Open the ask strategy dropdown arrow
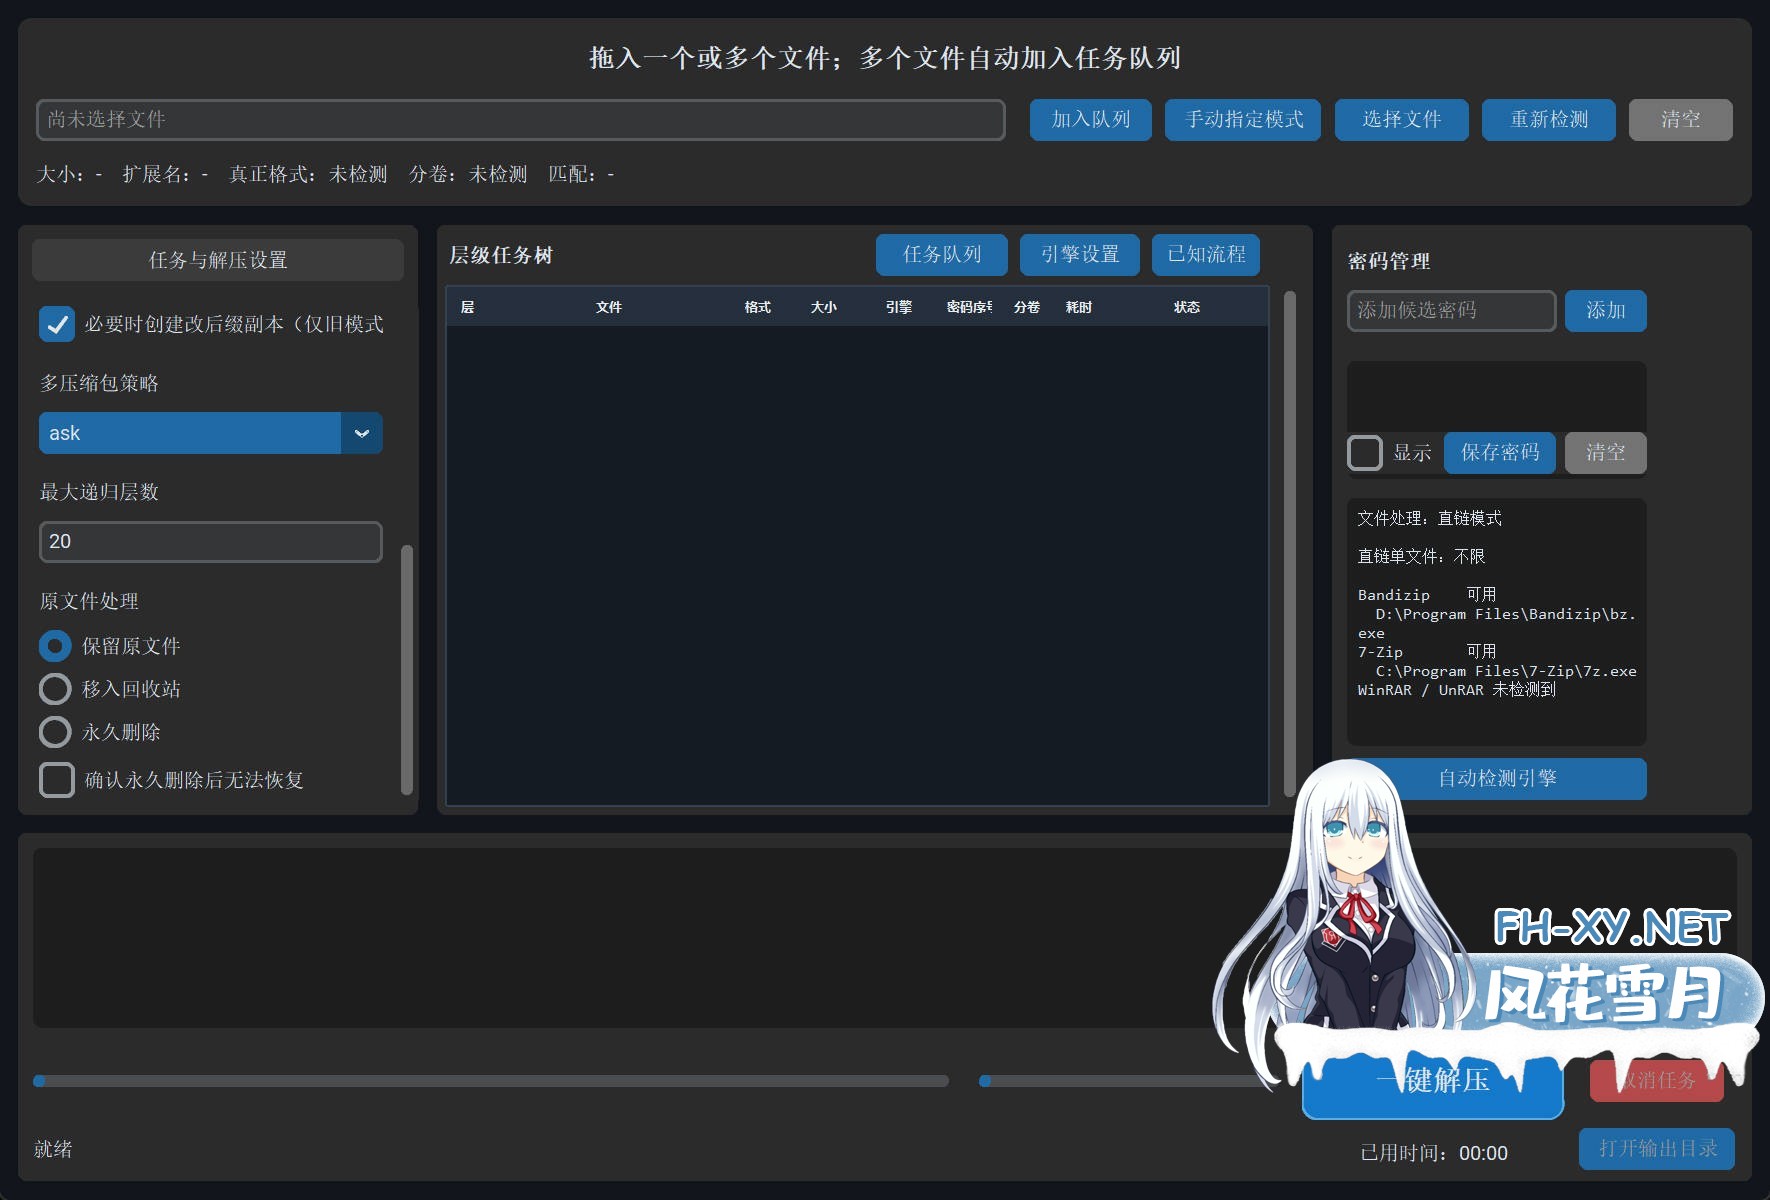This screenshot has width=1770, height=1200. [362, 433]
